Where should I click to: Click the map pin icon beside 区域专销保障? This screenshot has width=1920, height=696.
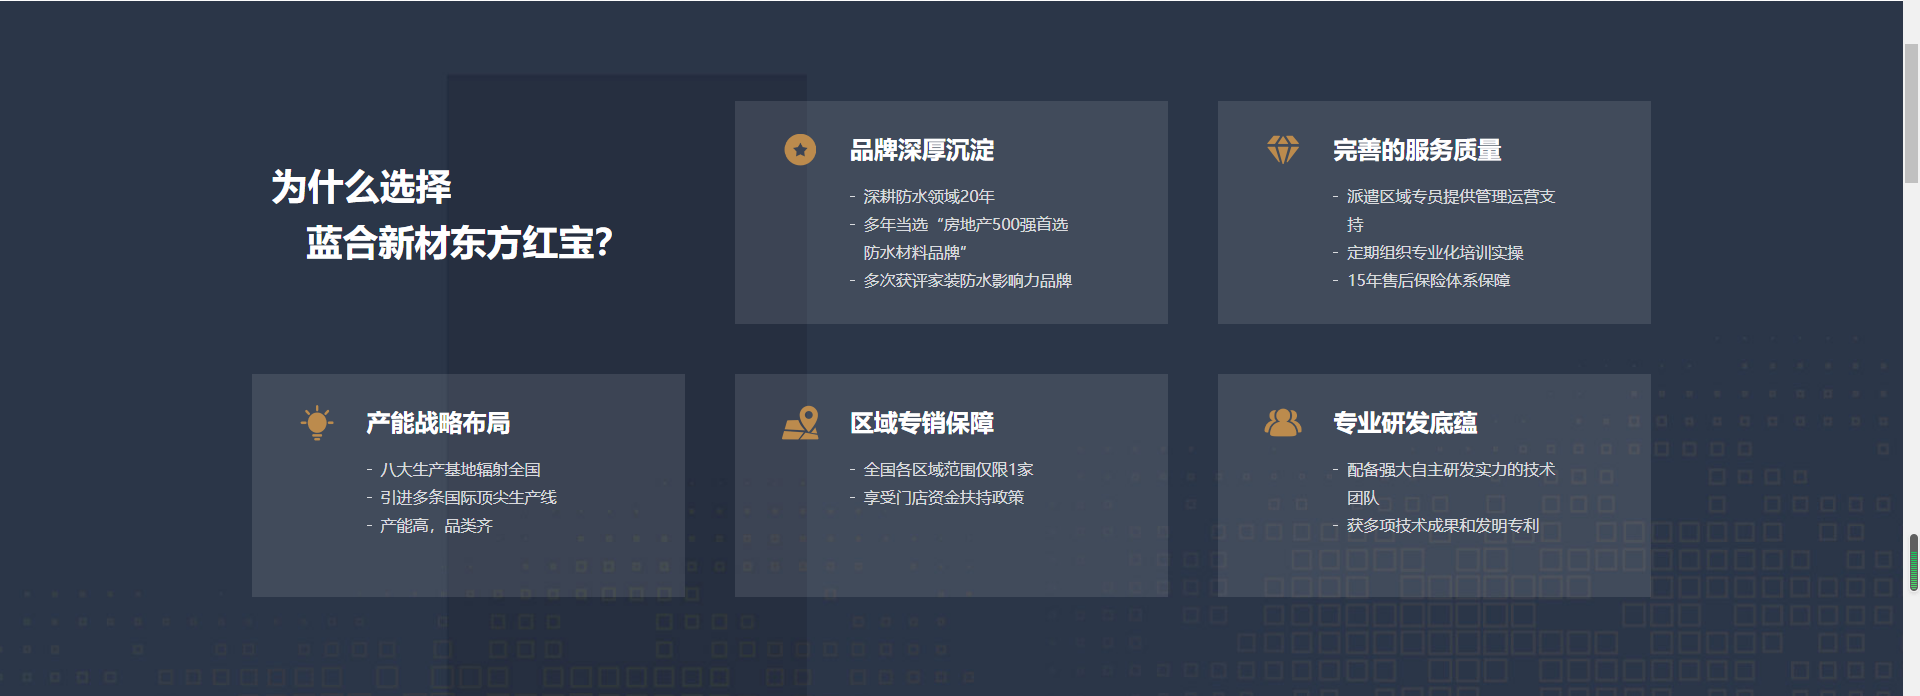point(800,423)
